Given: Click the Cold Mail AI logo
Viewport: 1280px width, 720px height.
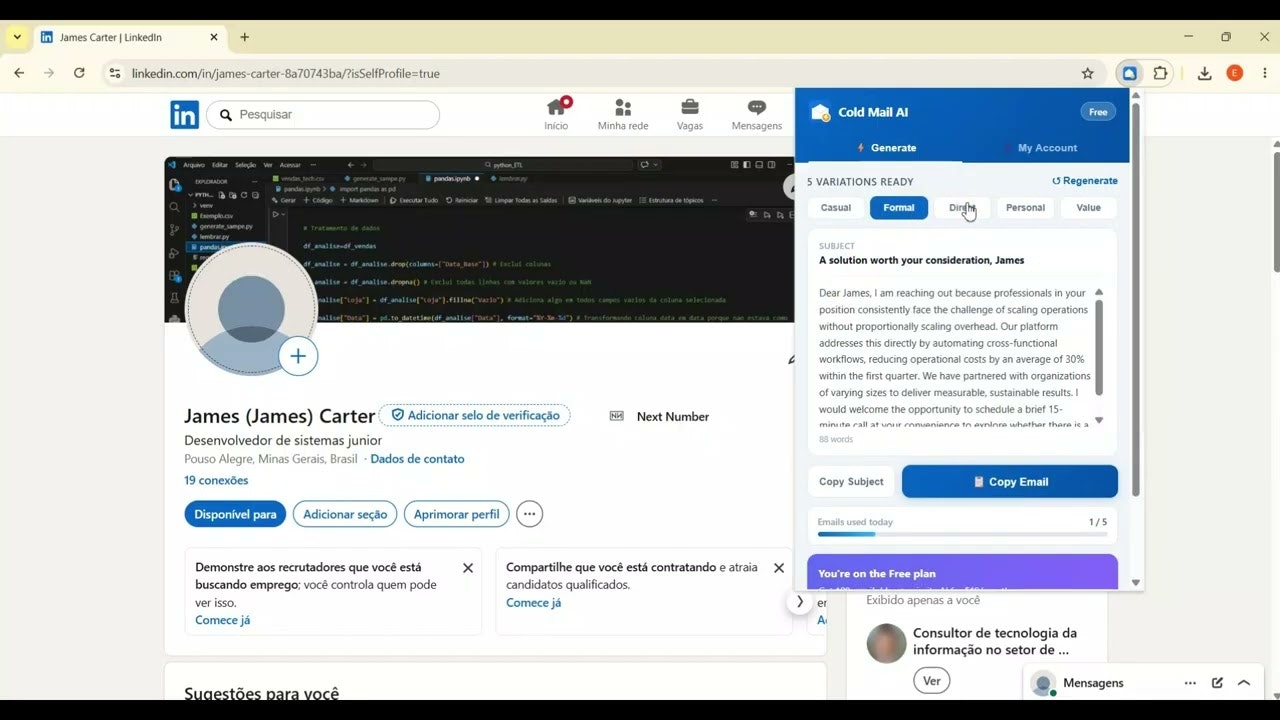Looking at the screenshot, I should pos(820,112).
